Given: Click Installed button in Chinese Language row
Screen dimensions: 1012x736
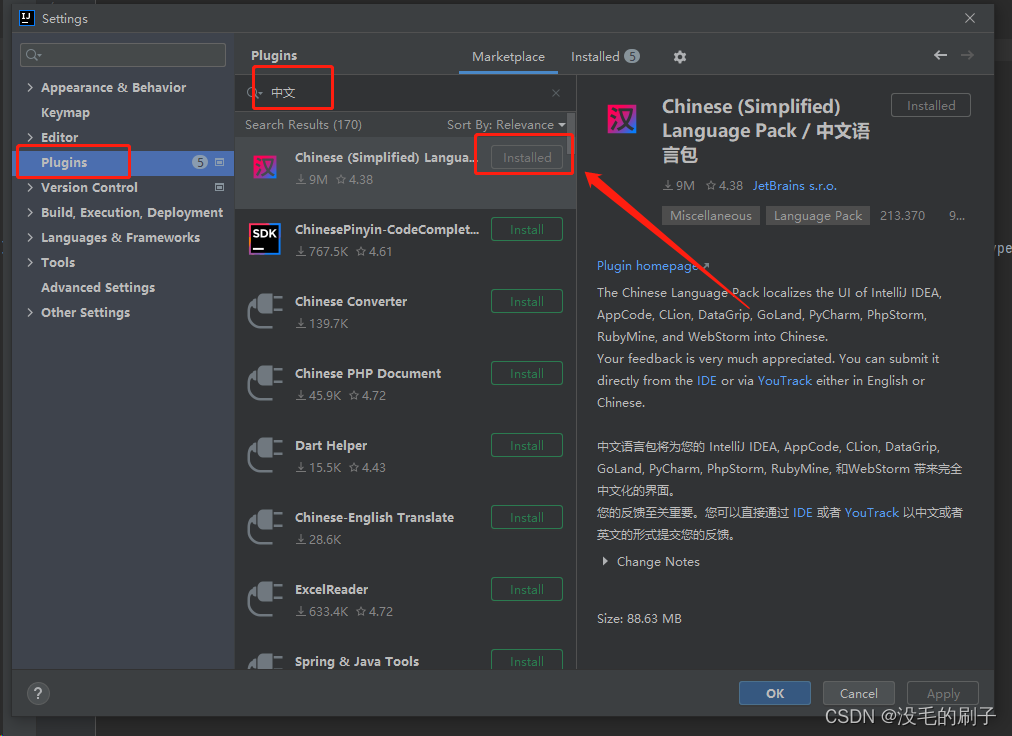Looking at the screenshot, I should [x=527, y=158].
